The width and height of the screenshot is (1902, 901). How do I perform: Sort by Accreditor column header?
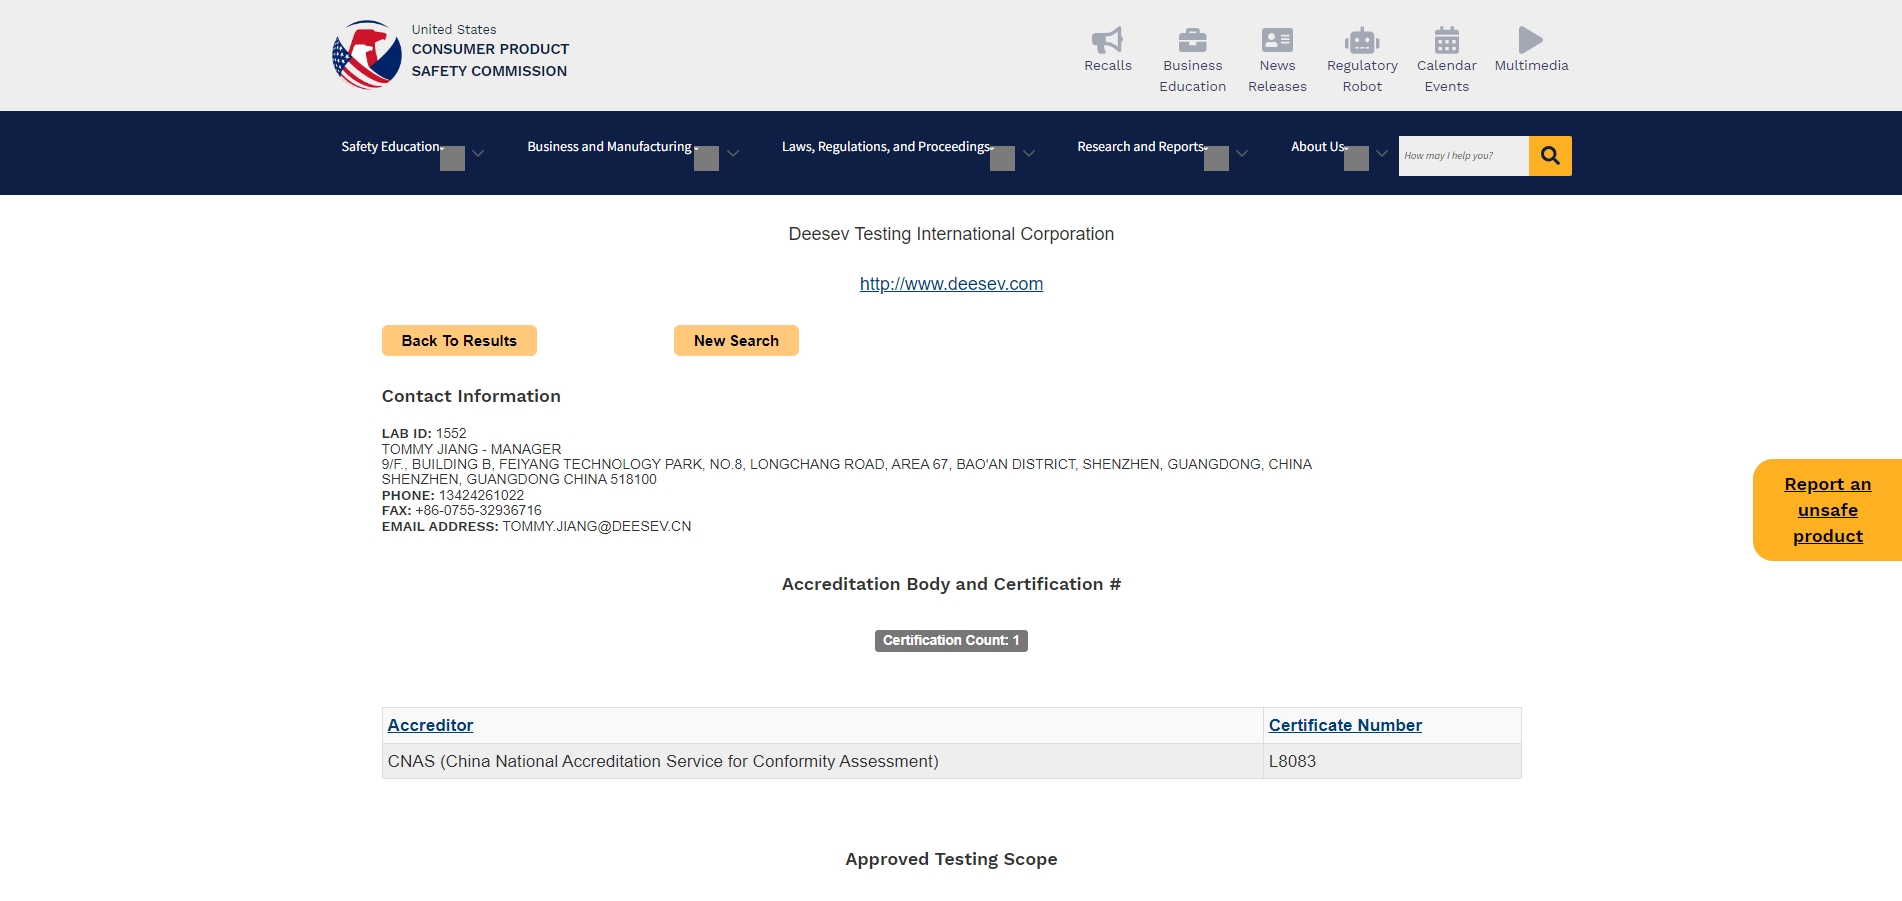pos(430,726)
